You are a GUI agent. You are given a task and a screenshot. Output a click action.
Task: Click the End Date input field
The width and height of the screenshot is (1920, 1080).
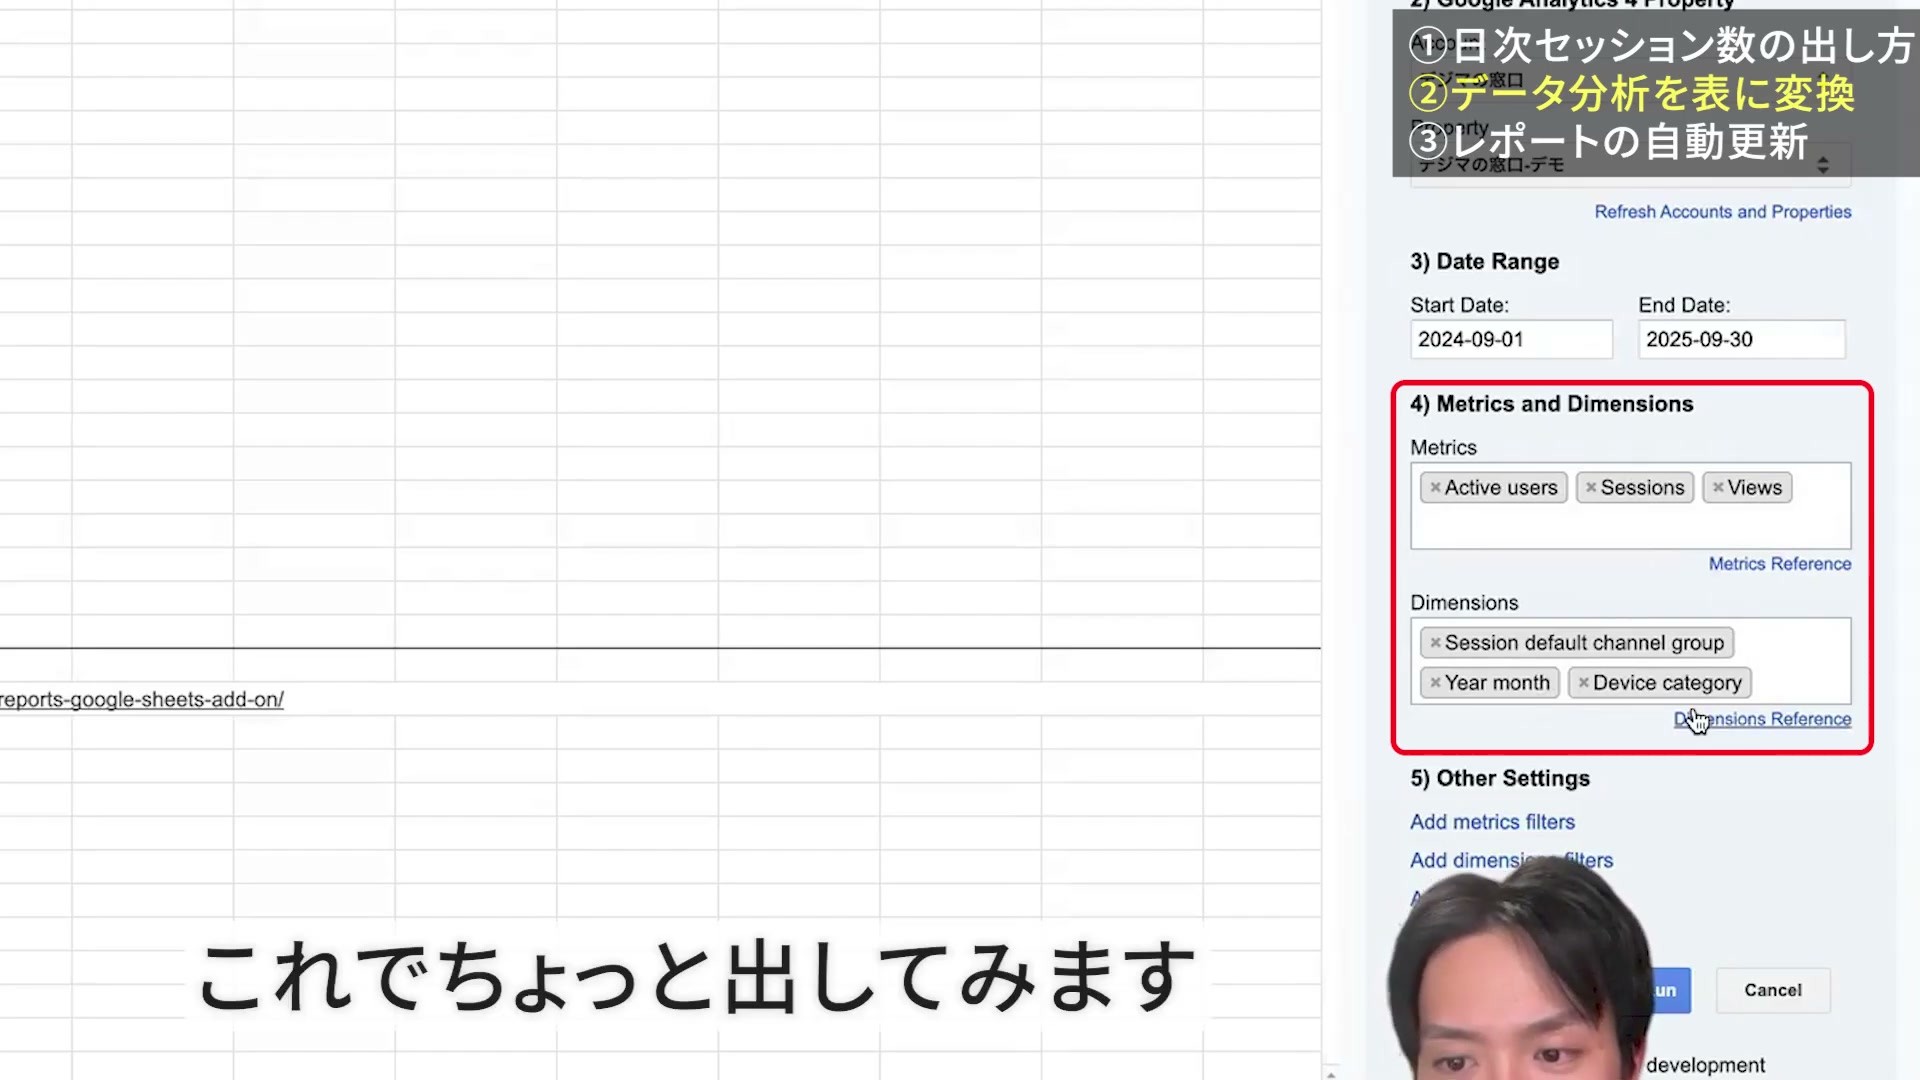point(1741,339)
